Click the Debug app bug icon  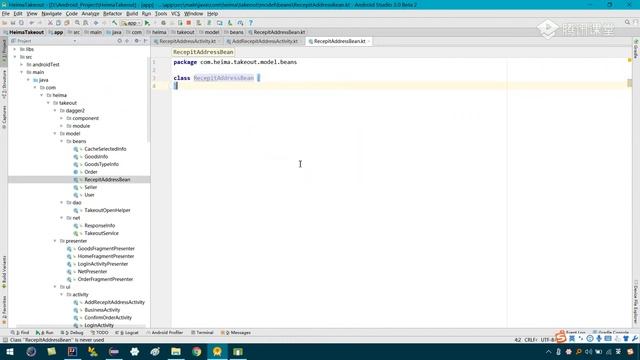click(163, 23)
